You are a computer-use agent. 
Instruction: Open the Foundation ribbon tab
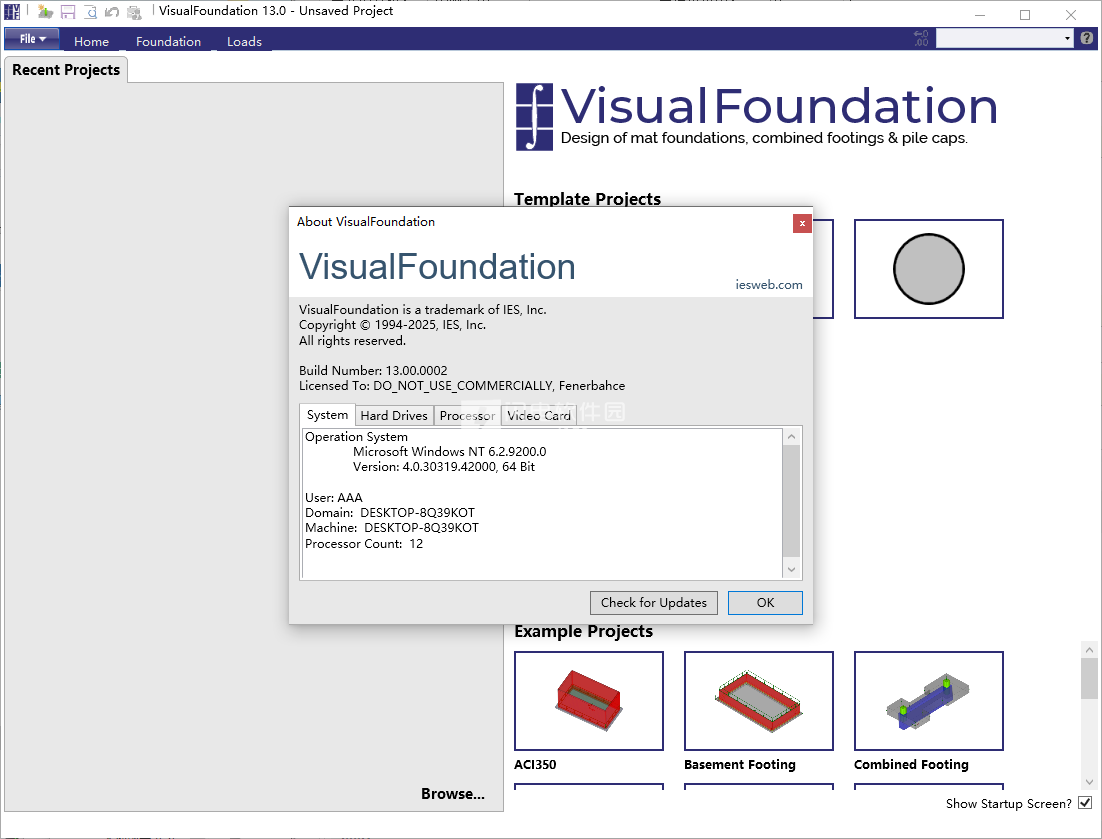tap(168, 41)
